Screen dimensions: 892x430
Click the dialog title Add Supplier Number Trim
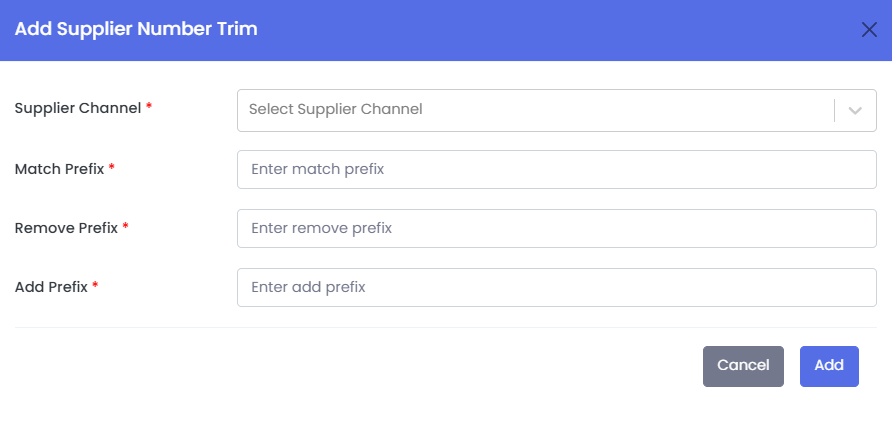point(136,29)
